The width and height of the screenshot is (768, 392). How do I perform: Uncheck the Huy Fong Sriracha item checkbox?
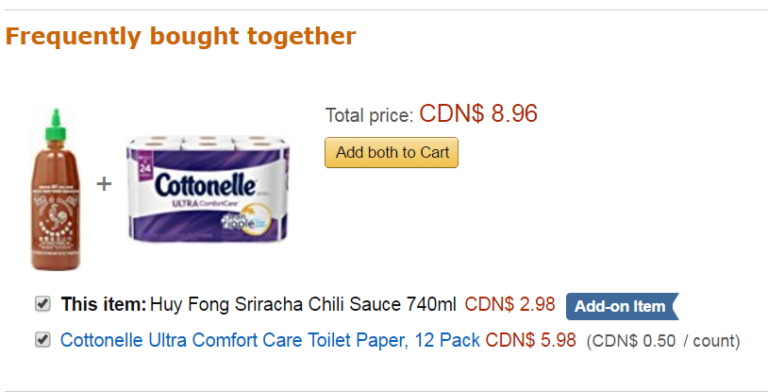(43, 304)
